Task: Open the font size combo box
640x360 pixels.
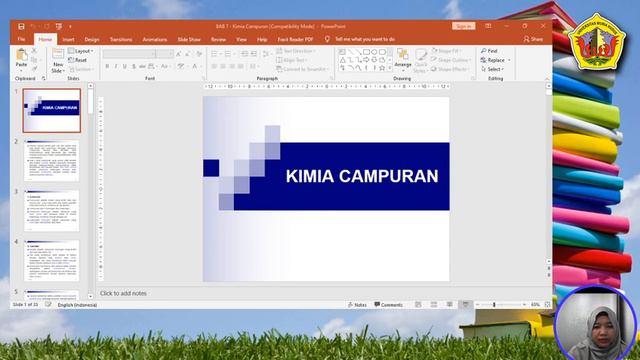Action: (x=165, y=54)
